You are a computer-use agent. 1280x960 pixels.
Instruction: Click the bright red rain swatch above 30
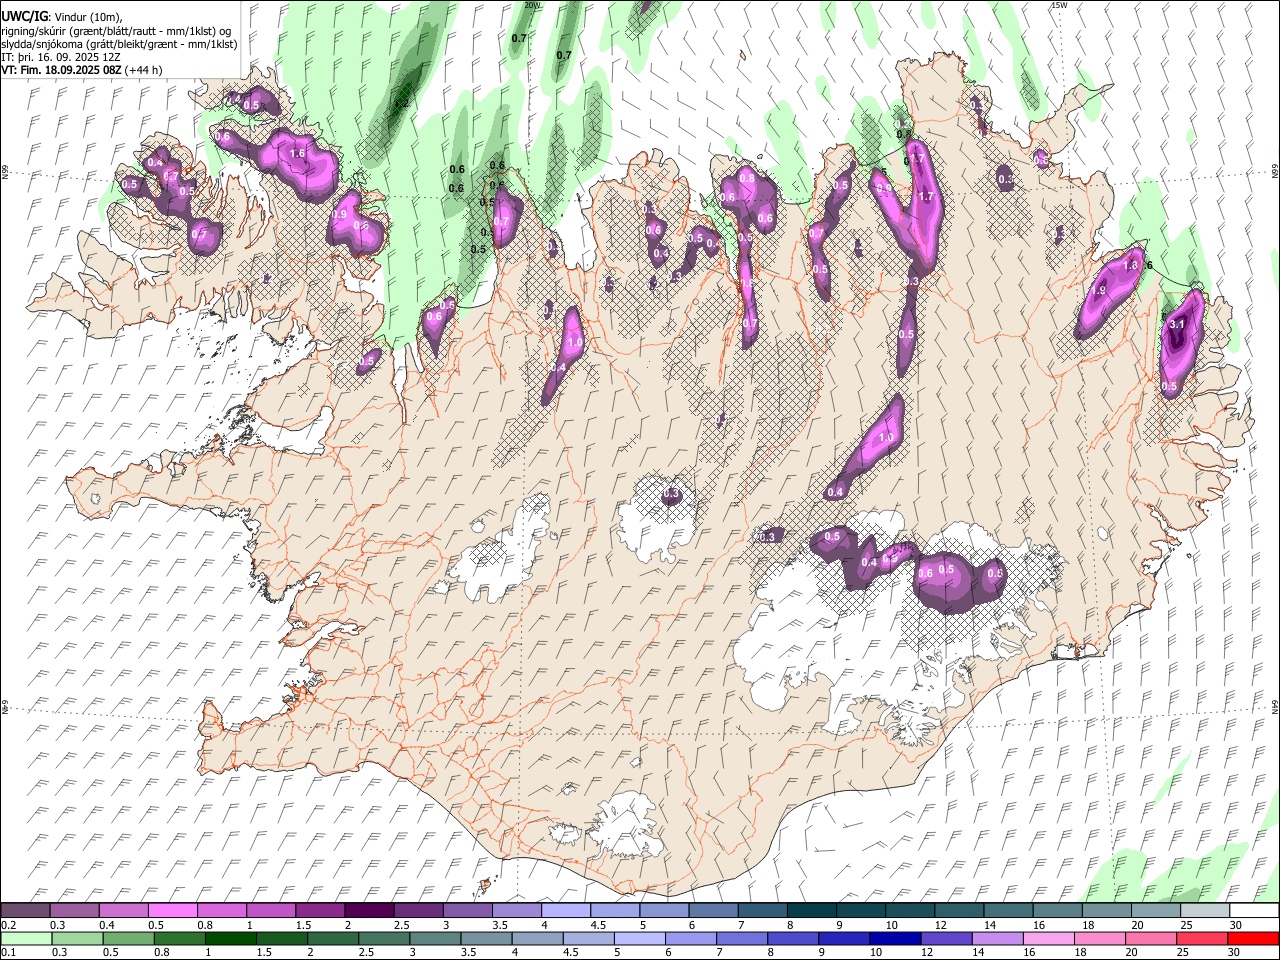point(1253,939)
